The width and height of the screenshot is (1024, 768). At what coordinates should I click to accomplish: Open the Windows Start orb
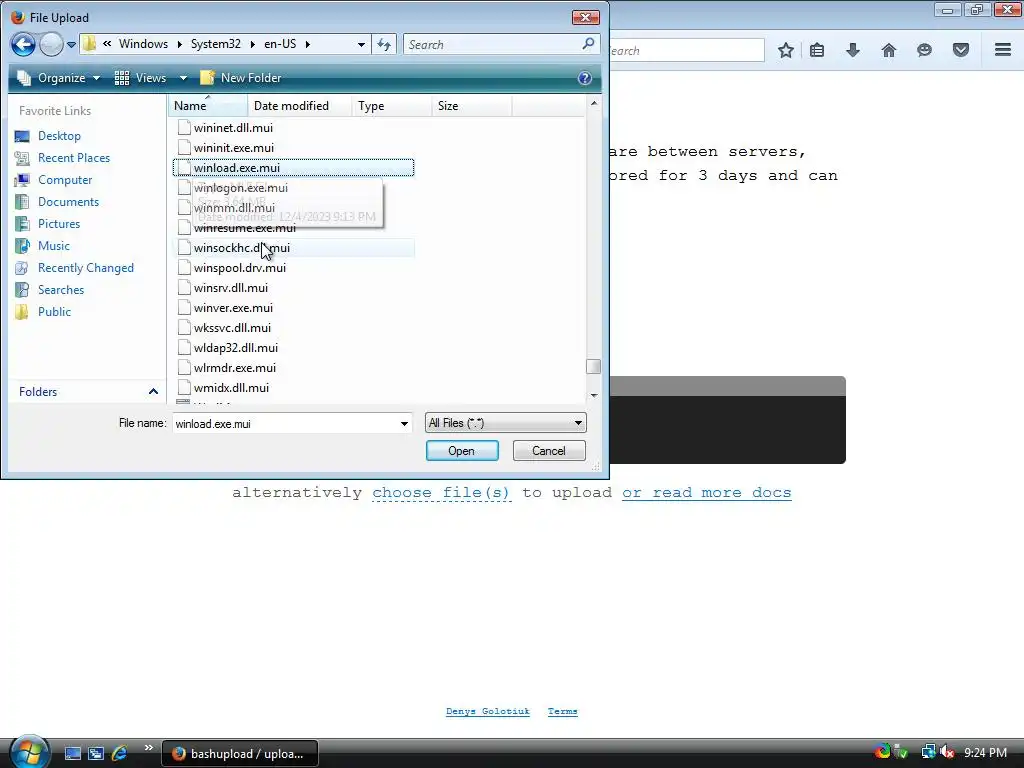pyautogui.click(x=29, y=752)
